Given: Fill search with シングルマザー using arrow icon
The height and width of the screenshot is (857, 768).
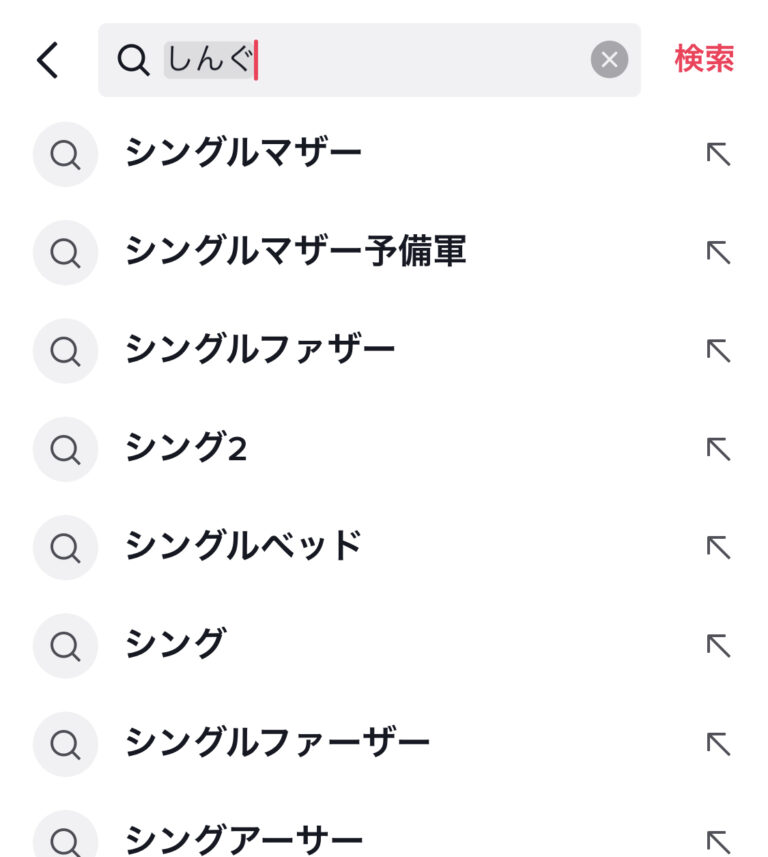Looking at the screenshot, I should click(718, 154).
